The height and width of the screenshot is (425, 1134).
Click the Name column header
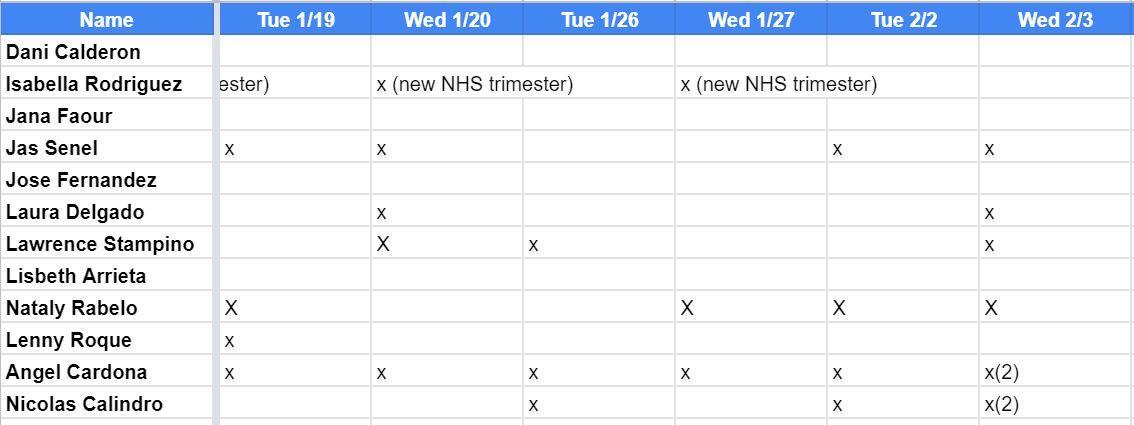106,20
